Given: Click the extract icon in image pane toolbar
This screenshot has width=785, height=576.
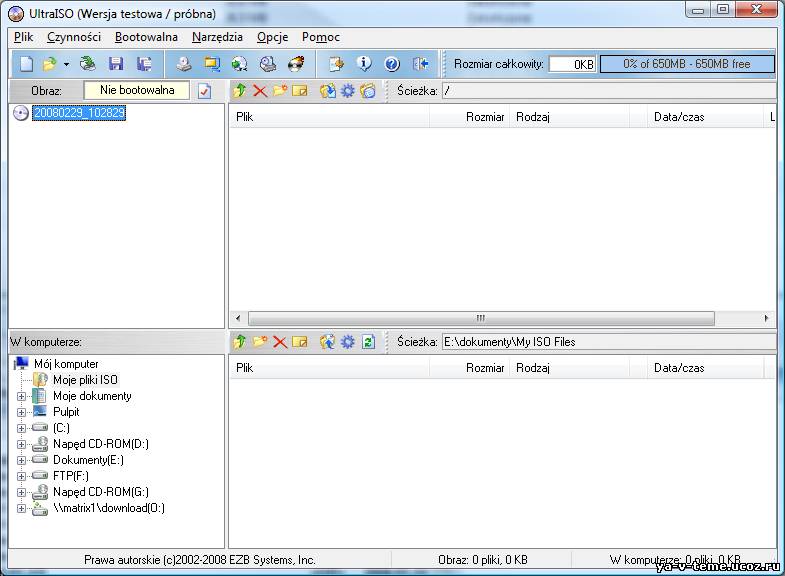Looking at the screenshot, I should [x=328, y=91].
